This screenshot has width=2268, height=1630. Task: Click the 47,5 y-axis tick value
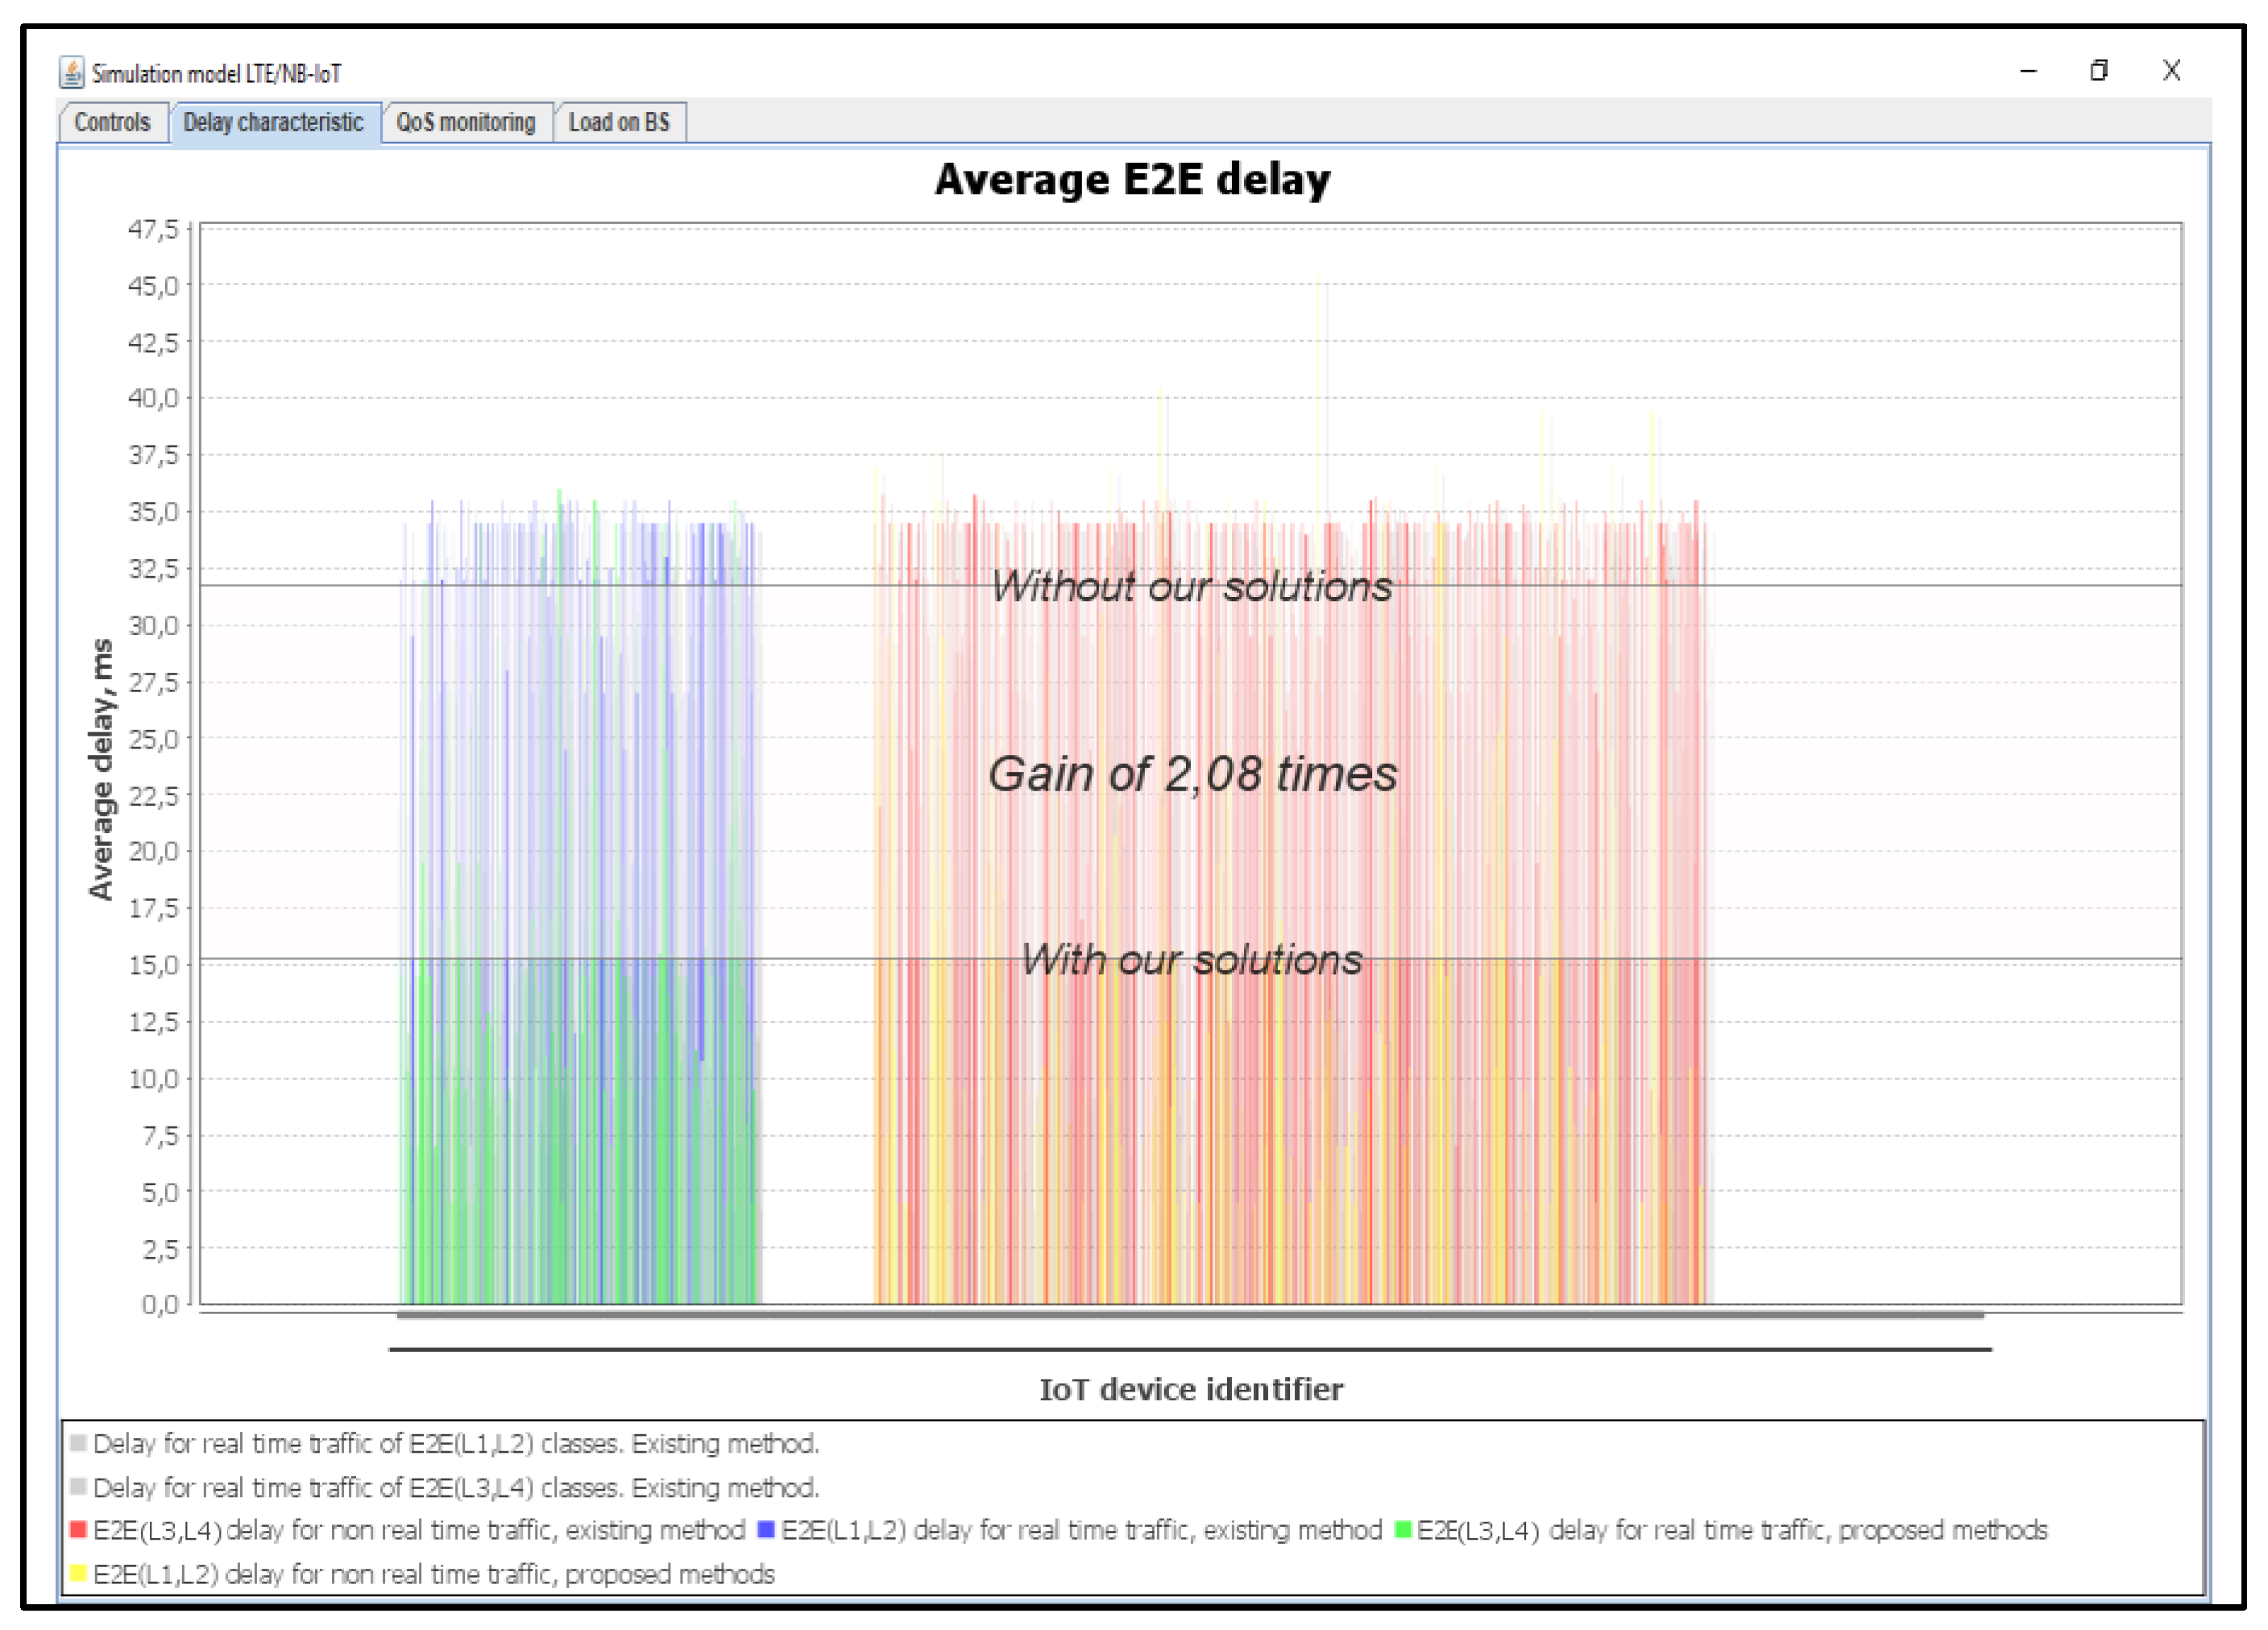[x=153, y=230]
